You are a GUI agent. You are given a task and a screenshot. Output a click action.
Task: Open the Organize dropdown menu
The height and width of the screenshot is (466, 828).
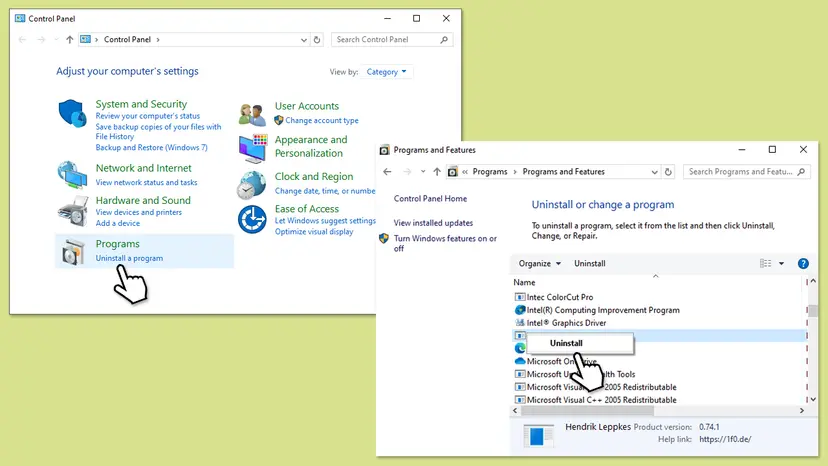click(539, 264)
